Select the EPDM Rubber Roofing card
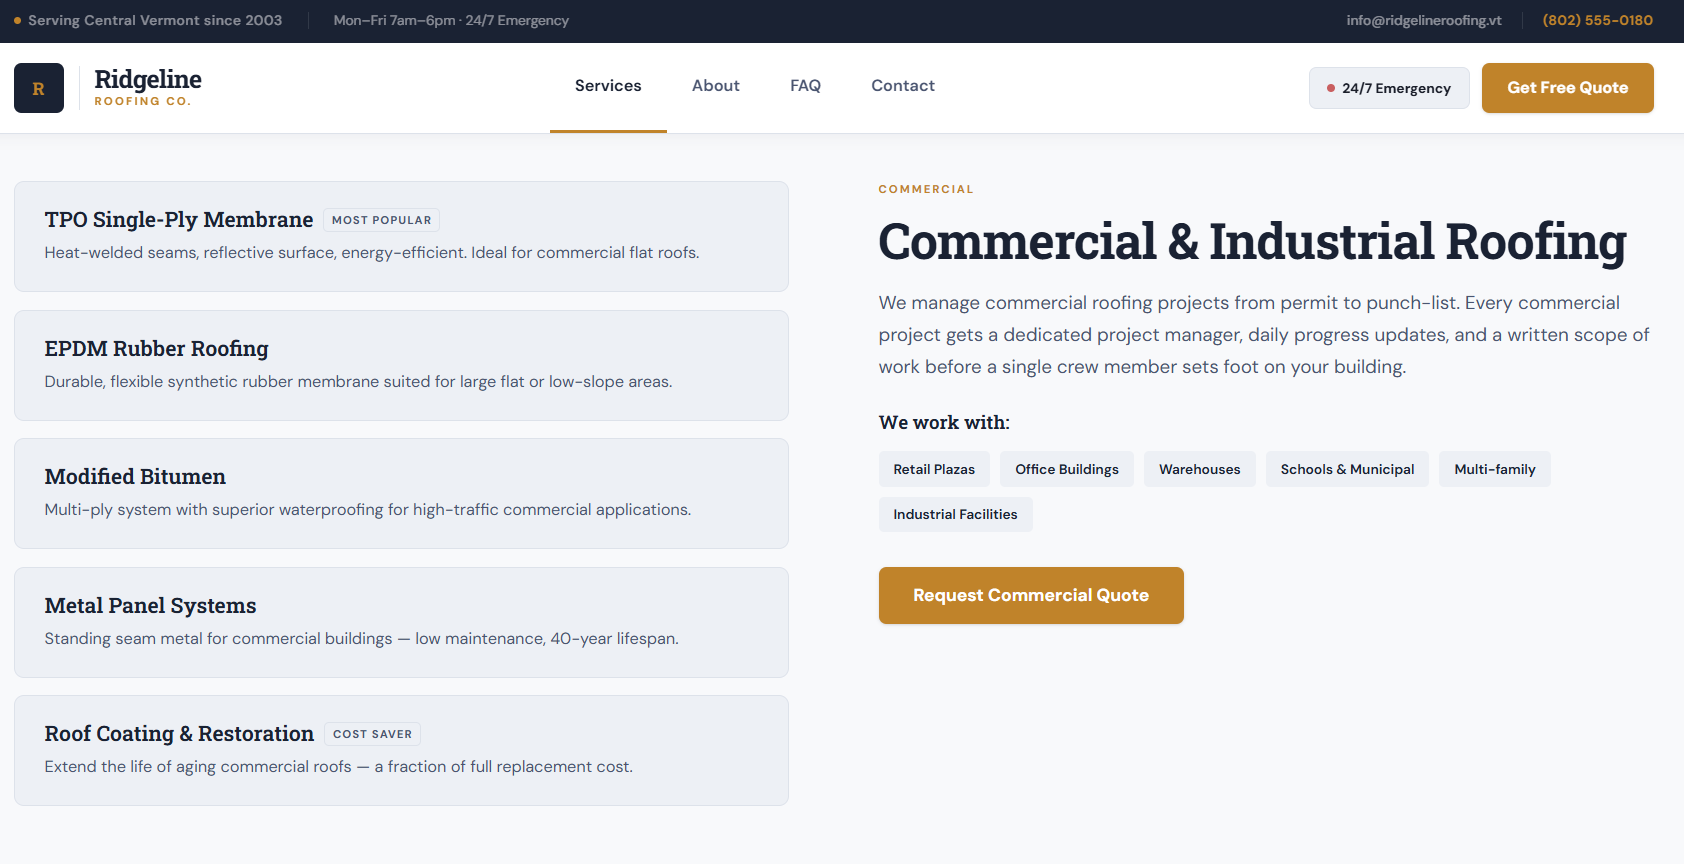Screen dimensions: 1684x864 point(401,365)
